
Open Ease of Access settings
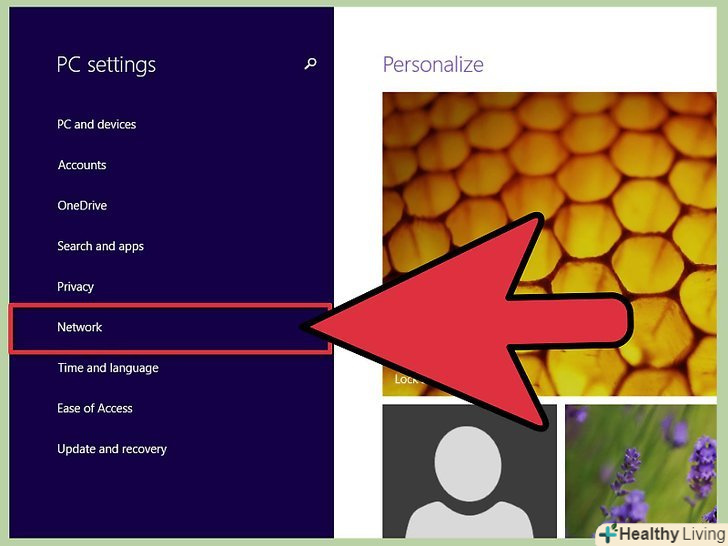point(95,408)
